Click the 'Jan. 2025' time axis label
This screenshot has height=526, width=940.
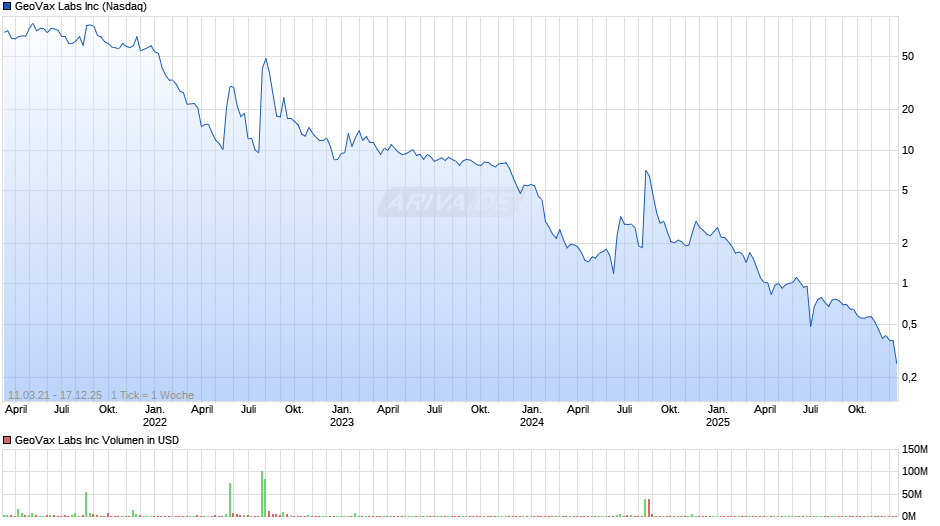coord(718,416)
